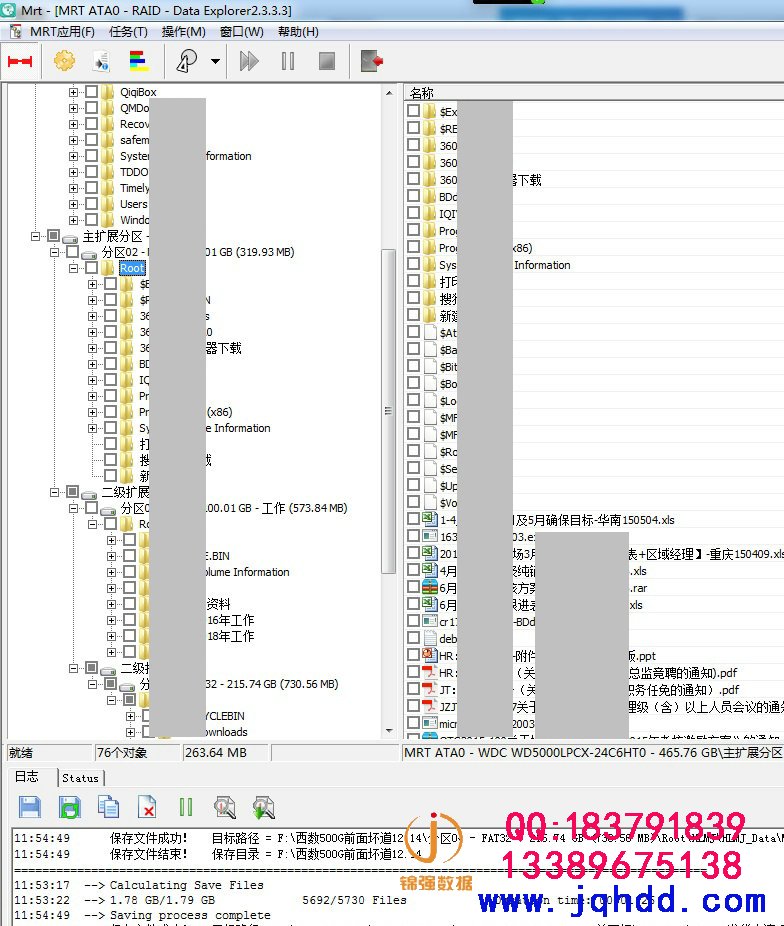Click scroll-up arrow of tree panel scrollbar
This screenshot has width=784, height=926.
click(x=389, y=93)
